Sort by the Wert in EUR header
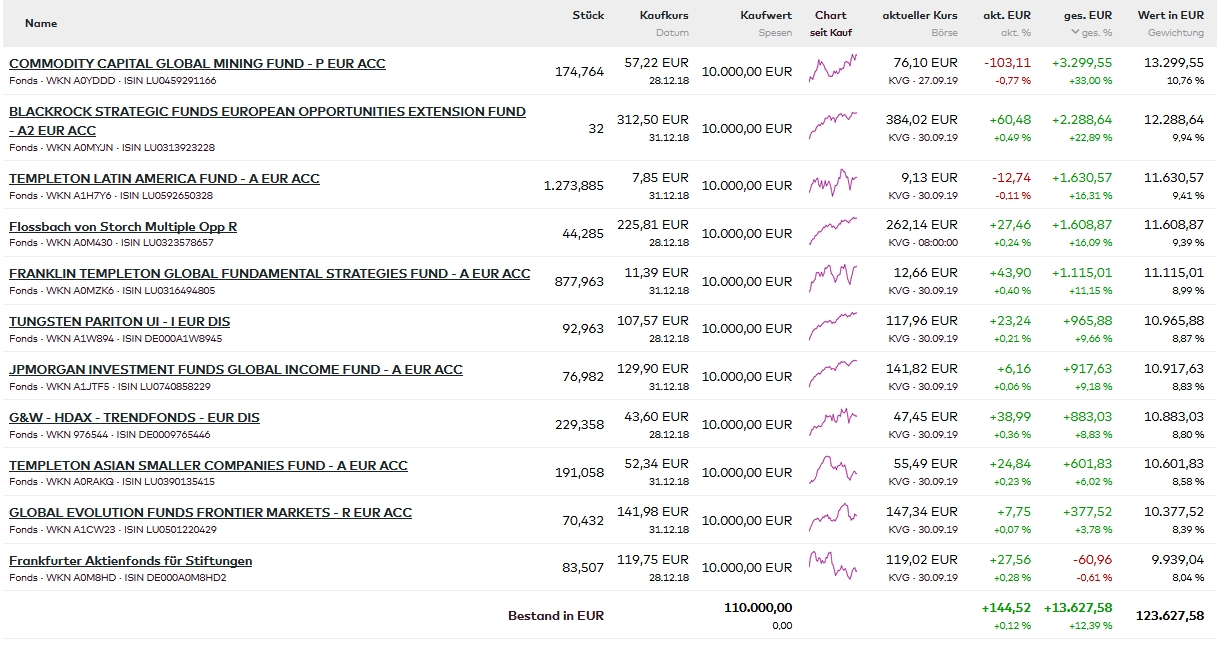 1170,16
